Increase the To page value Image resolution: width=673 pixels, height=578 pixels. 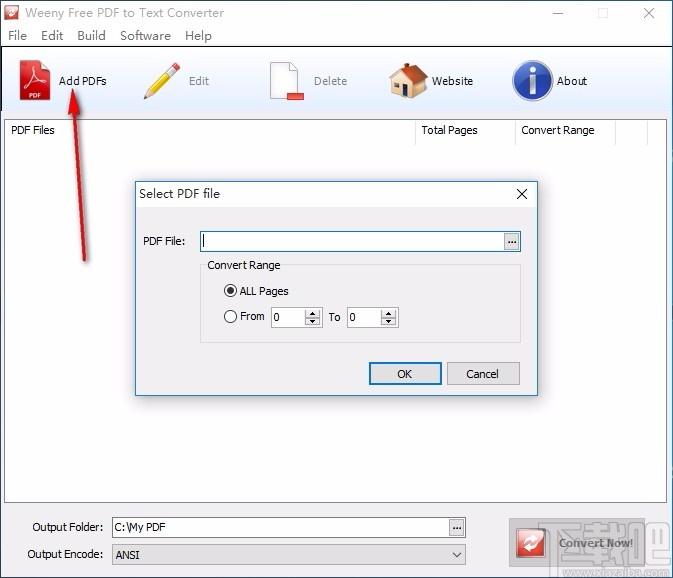388,314
